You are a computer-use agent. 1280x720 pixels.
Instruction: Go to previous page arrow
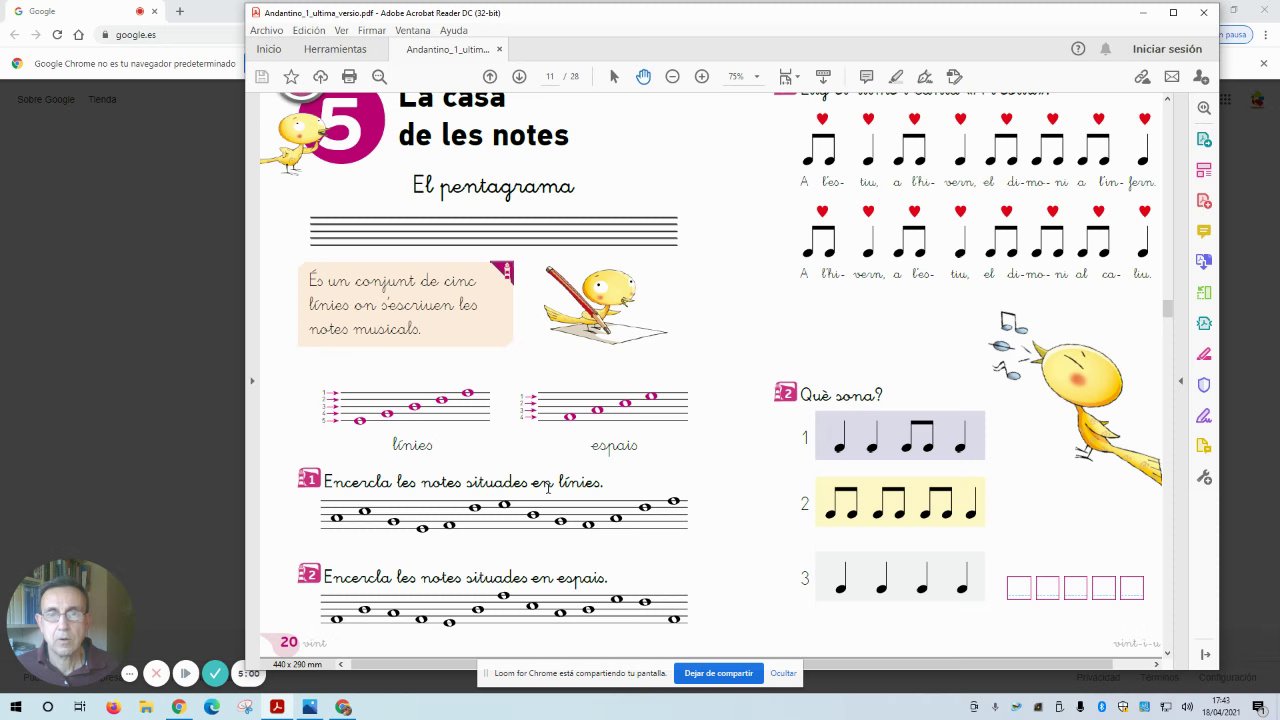click(490, 77)
